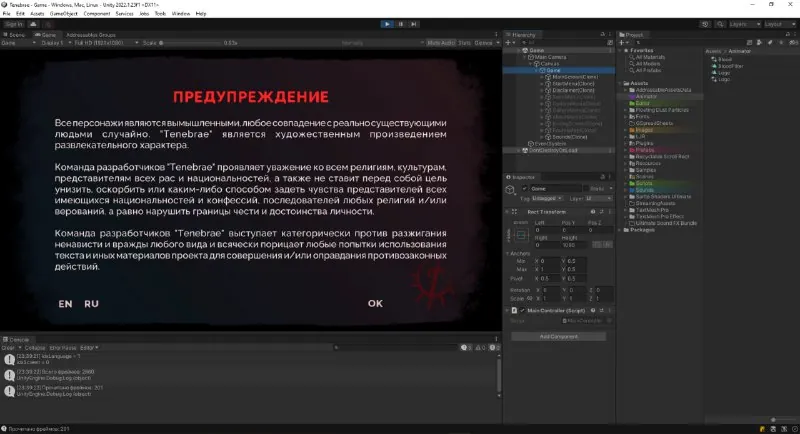Viewport: 800px width, 434px height.
Task: Click the Sign in button
Action: click(x=14, y=24)
